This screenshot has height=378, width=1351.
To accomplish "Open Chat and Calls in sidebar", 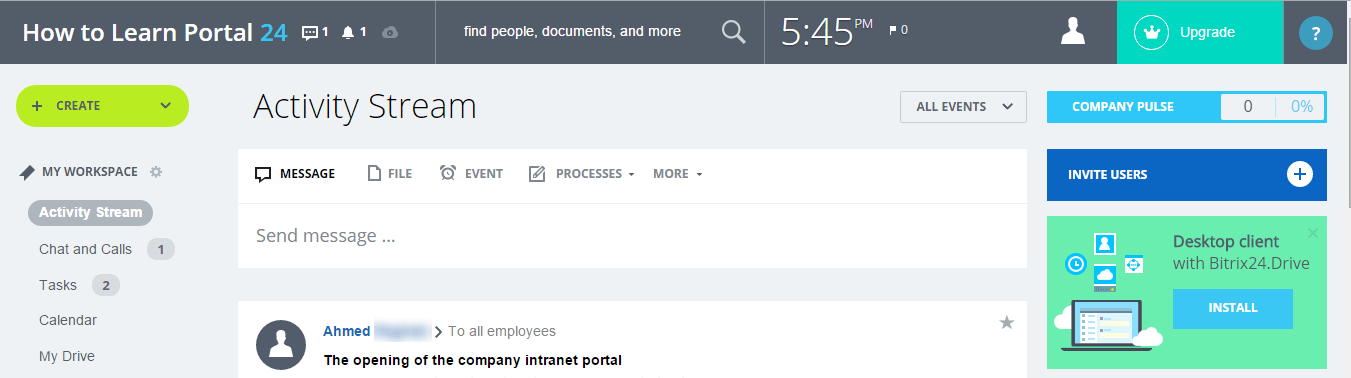I will tap(85, 249).
